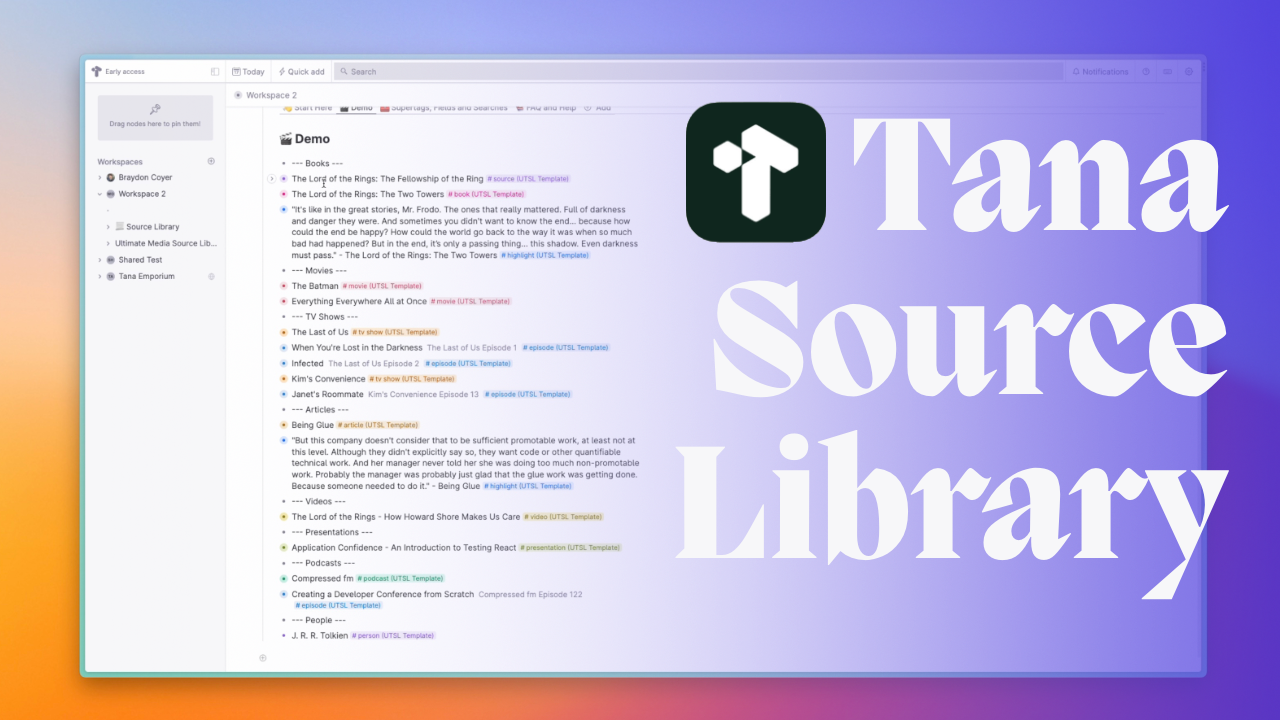Image resolution: width=1280 pixels, height=720 pixels.
Task: Expand the Braydon Coyer workspace
Action: pos(99,178)
